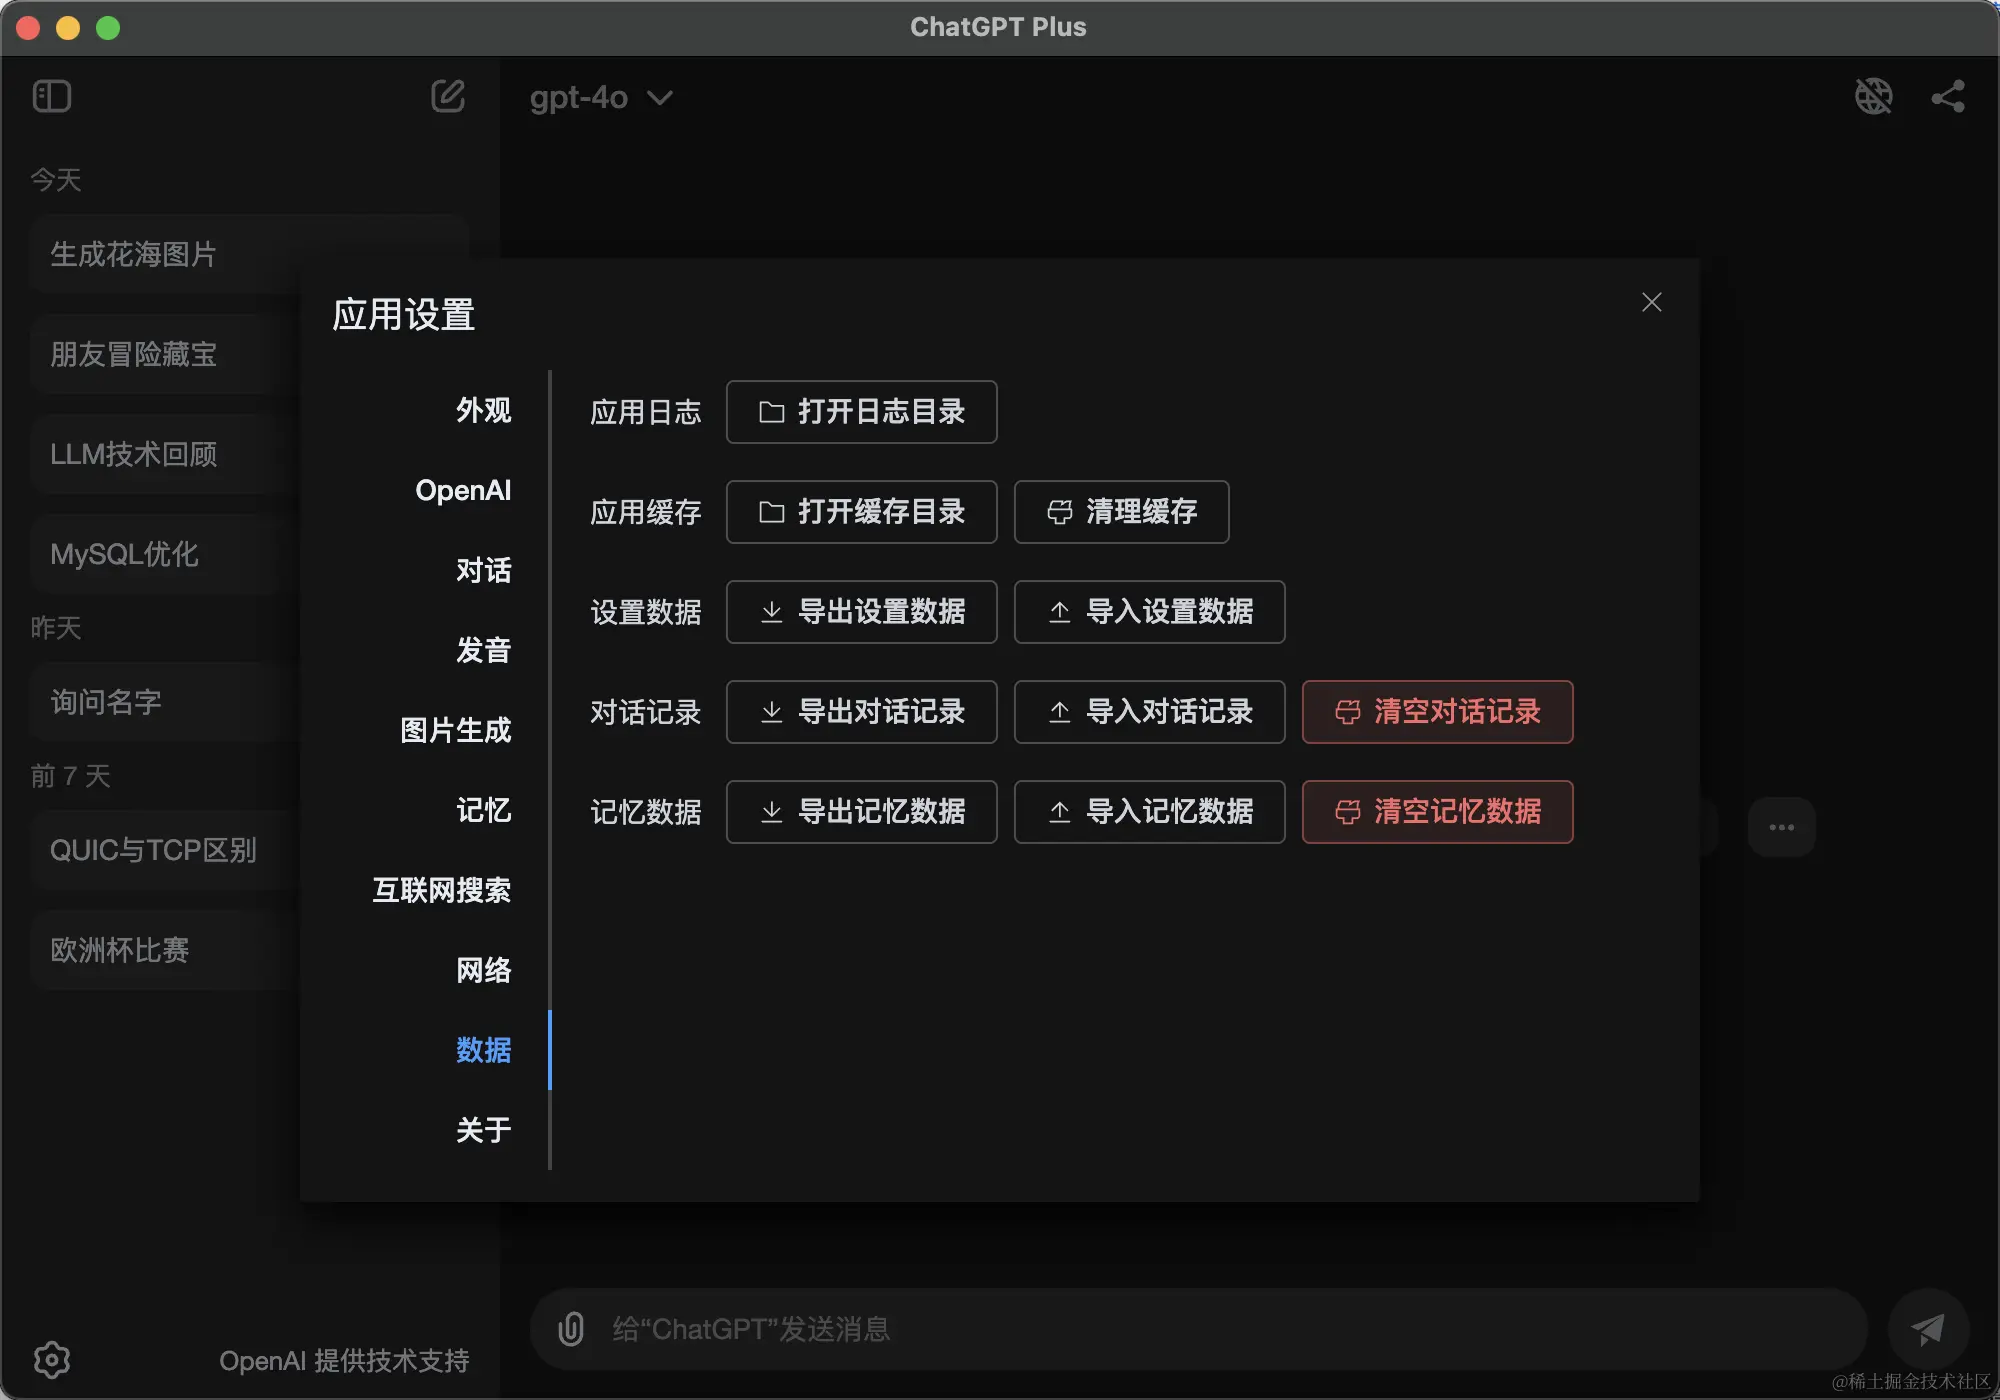Toggle the sidebar panel icon
The height and width of the screenshot is (1400, 2000).
click(52, 97)
